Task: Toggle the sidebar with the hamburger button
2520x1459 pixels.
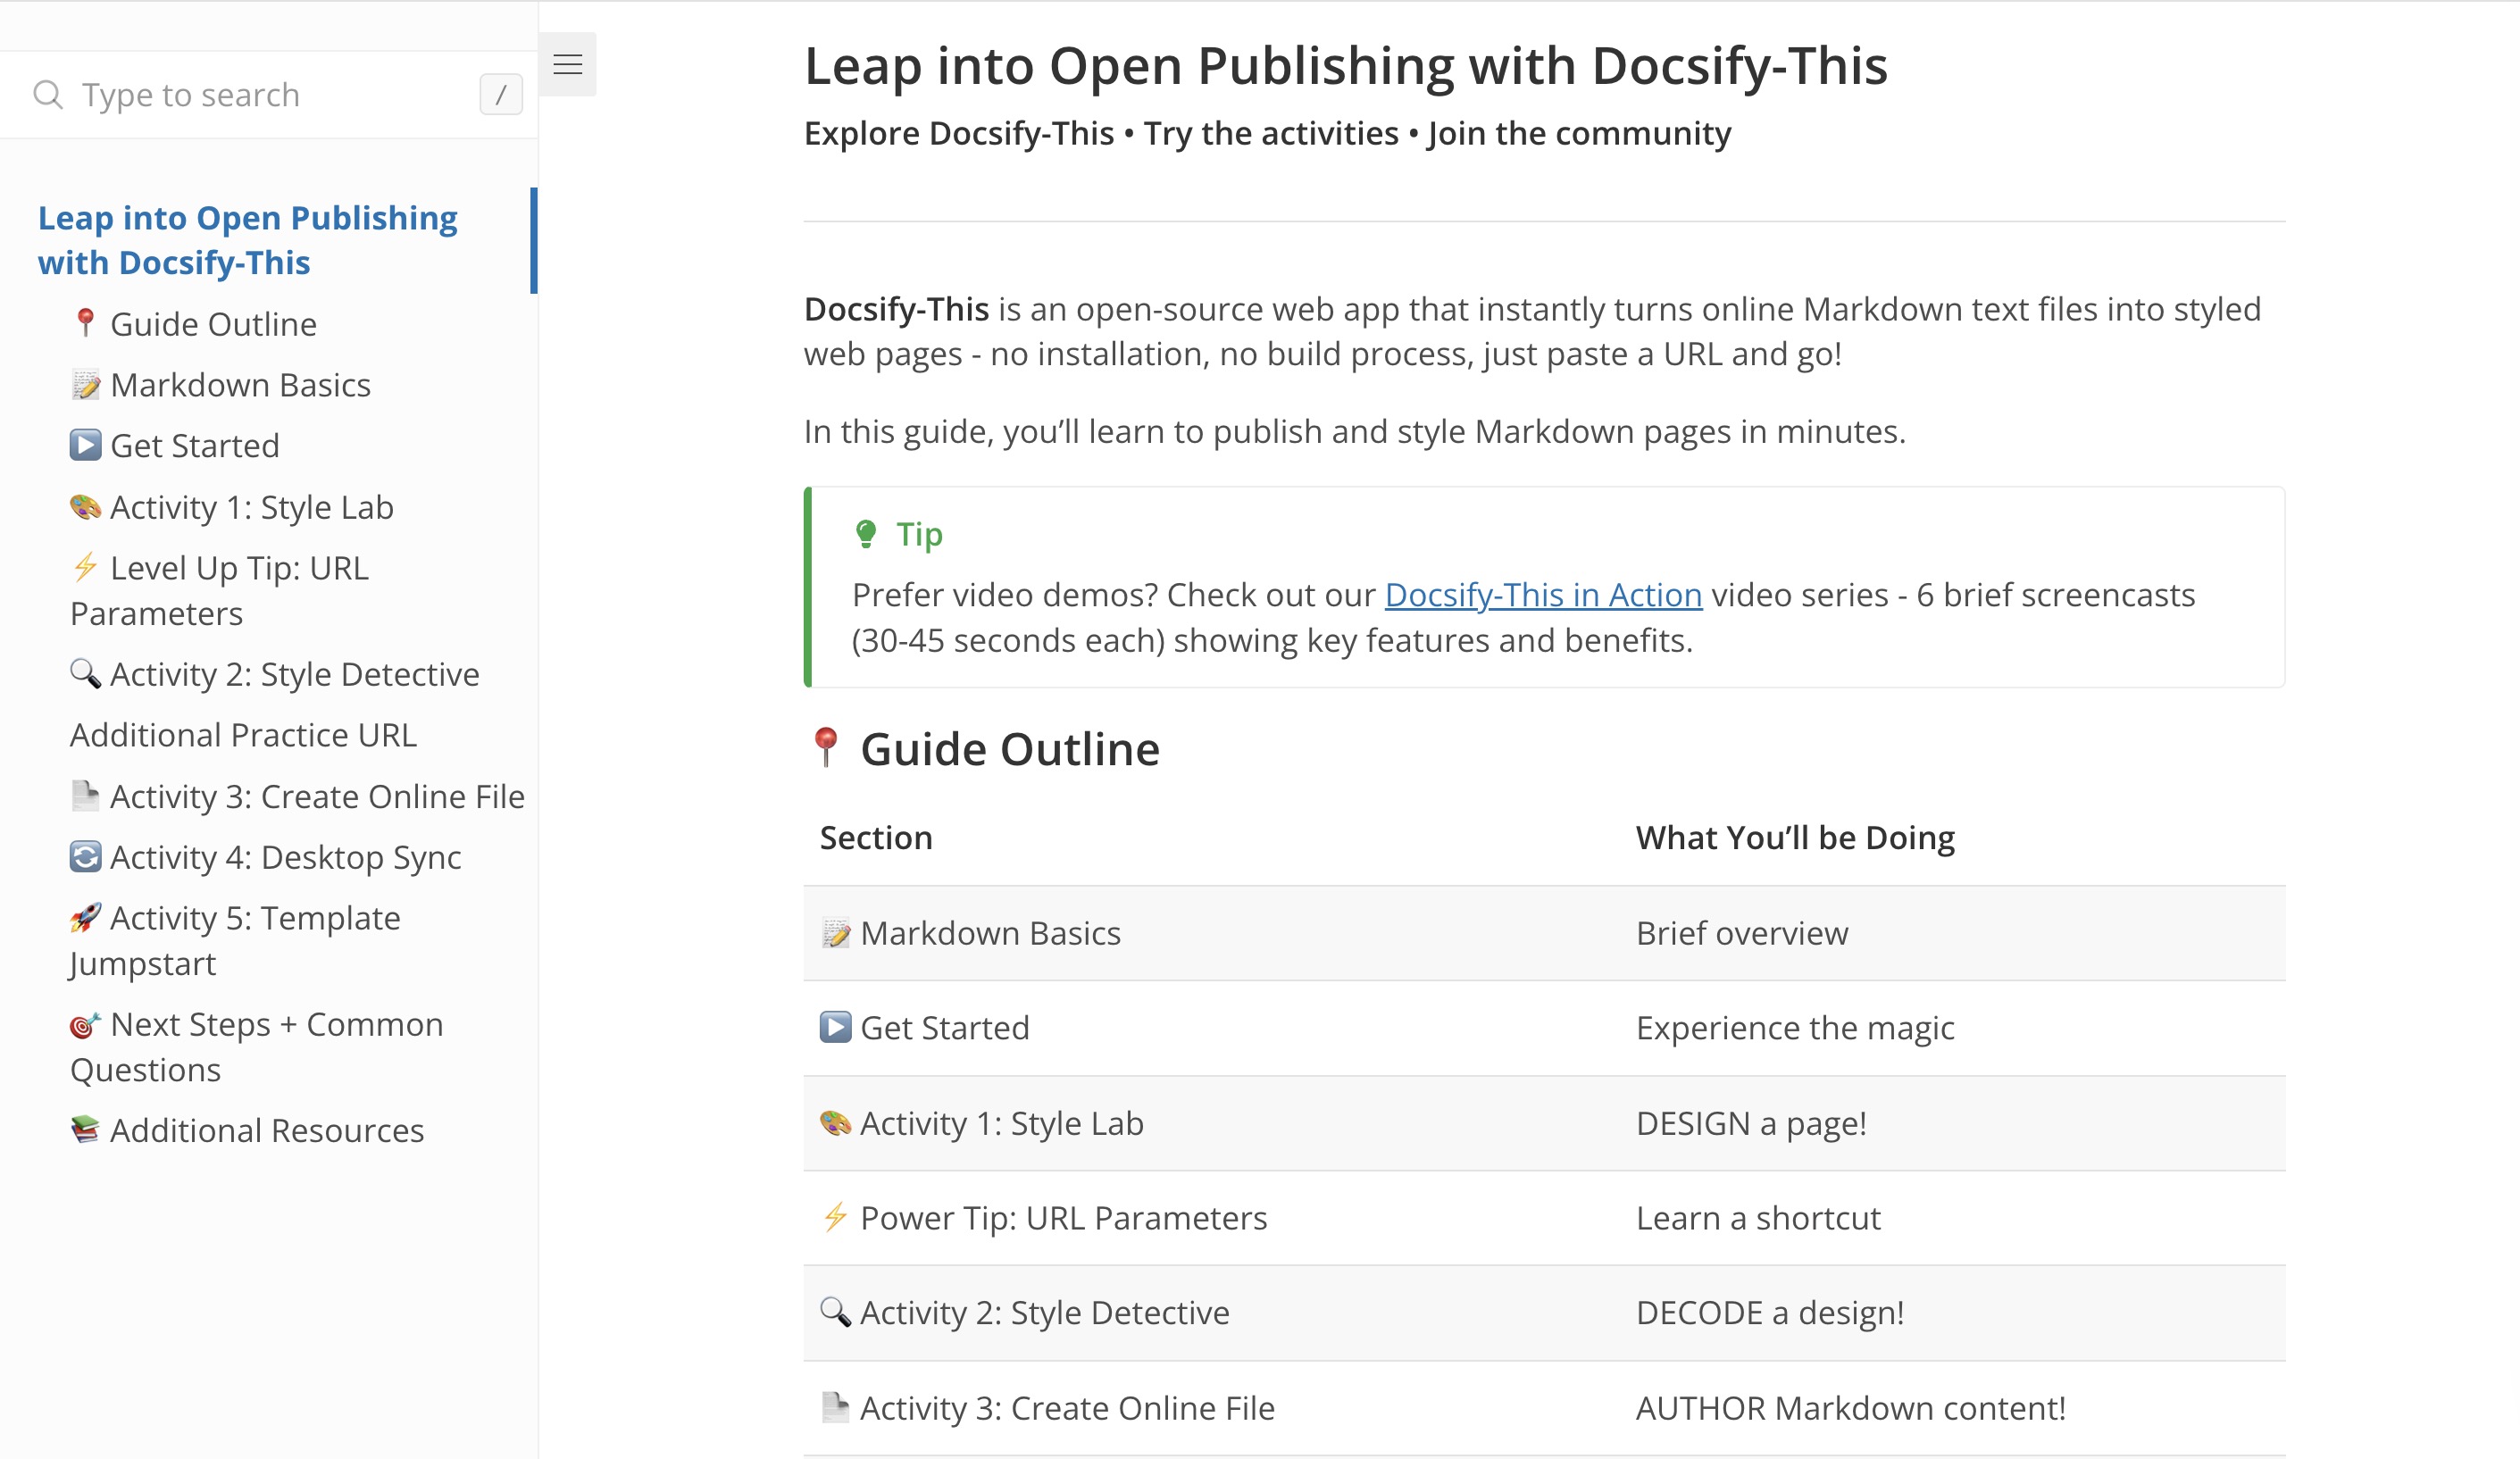Action: coord(567,65)
